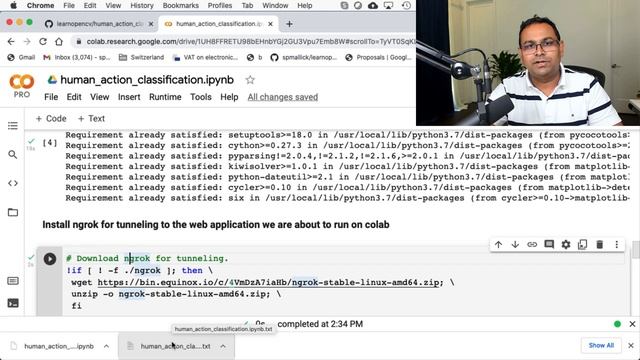
Task: Open the Chrome Bookmarks menu
Action: pyautogui.click(x=180, y=6)
